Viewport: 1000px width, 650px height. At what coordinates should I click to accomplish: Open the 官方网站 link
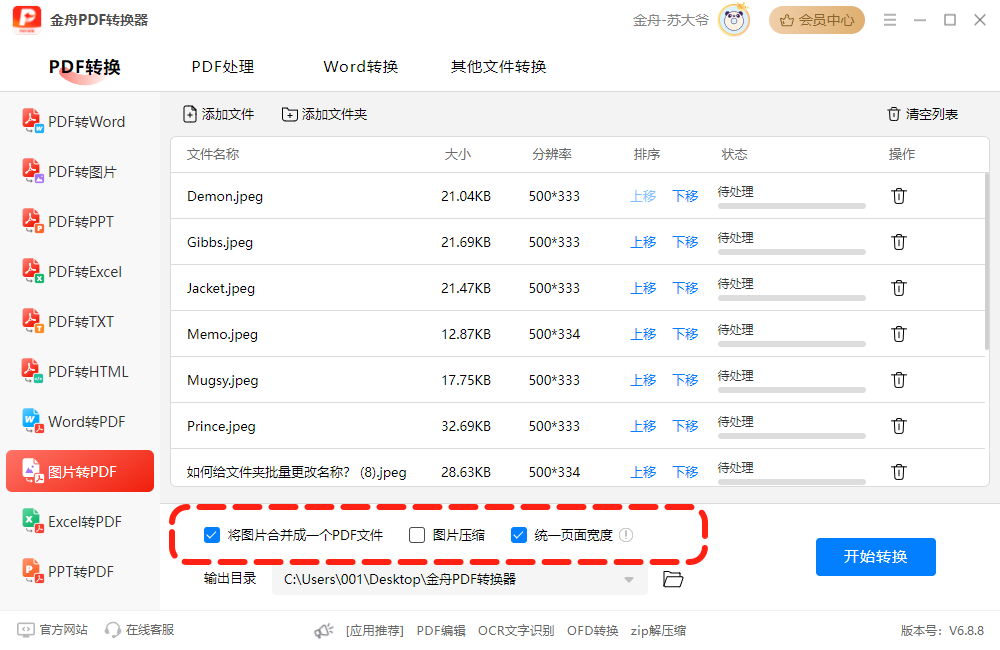(x=52, y=630)
